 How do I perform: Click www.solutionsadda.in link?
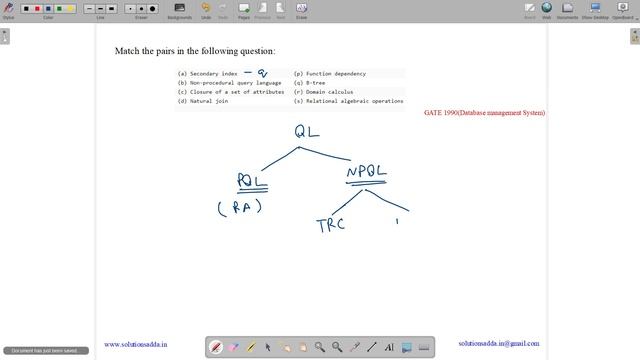tap(136, 344)
